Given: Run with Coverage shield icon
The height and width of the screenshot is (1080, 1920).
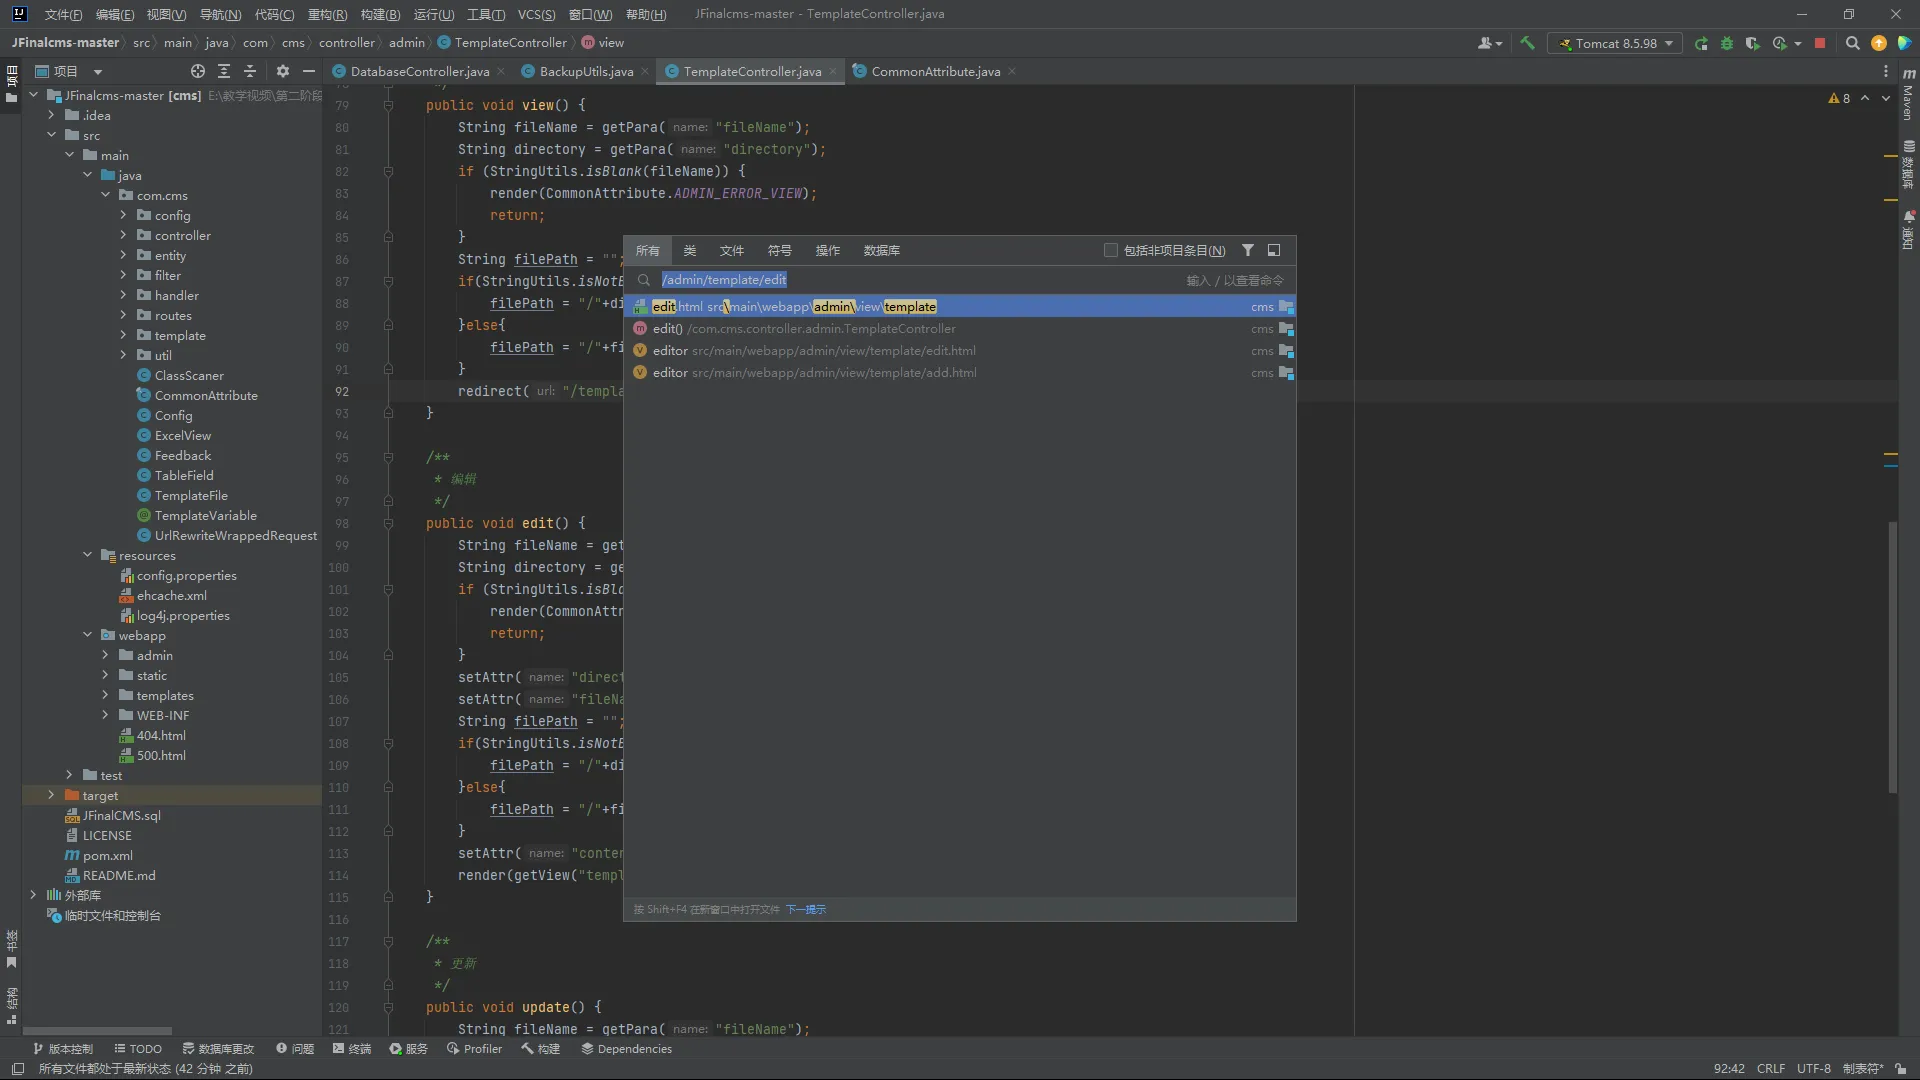Looking at the screenshot, I should [1752, 43].
